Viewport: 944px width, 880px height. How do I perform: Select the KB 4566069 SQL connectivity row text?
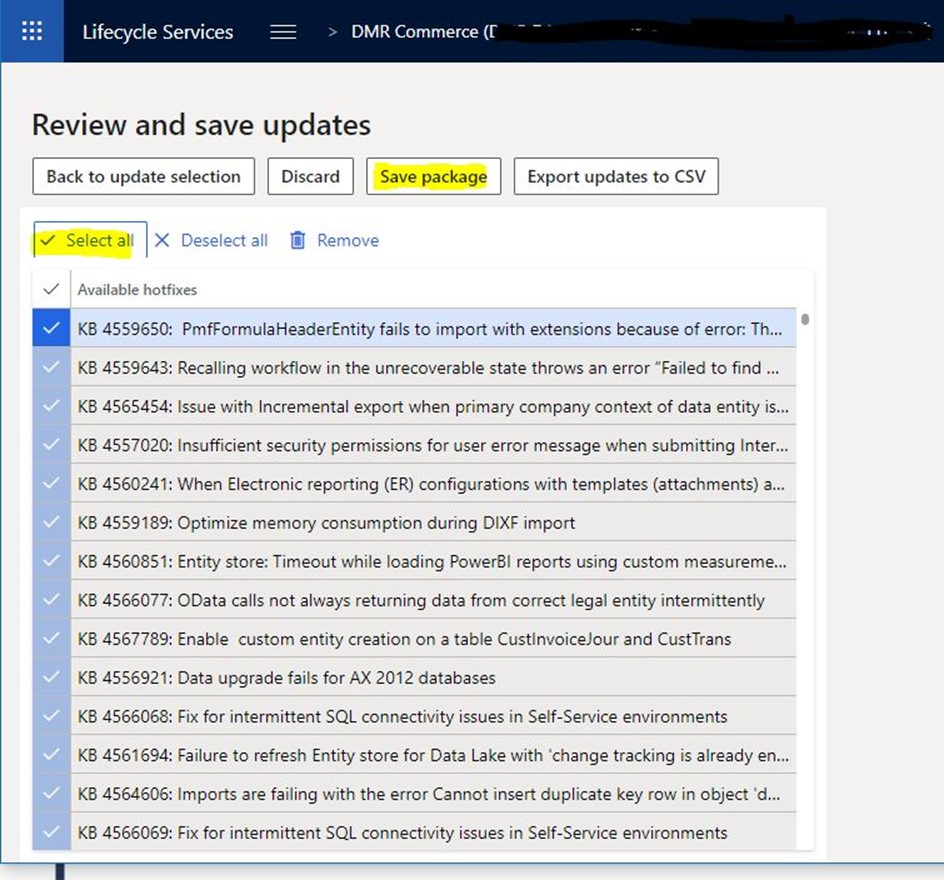tap(402, 832)
